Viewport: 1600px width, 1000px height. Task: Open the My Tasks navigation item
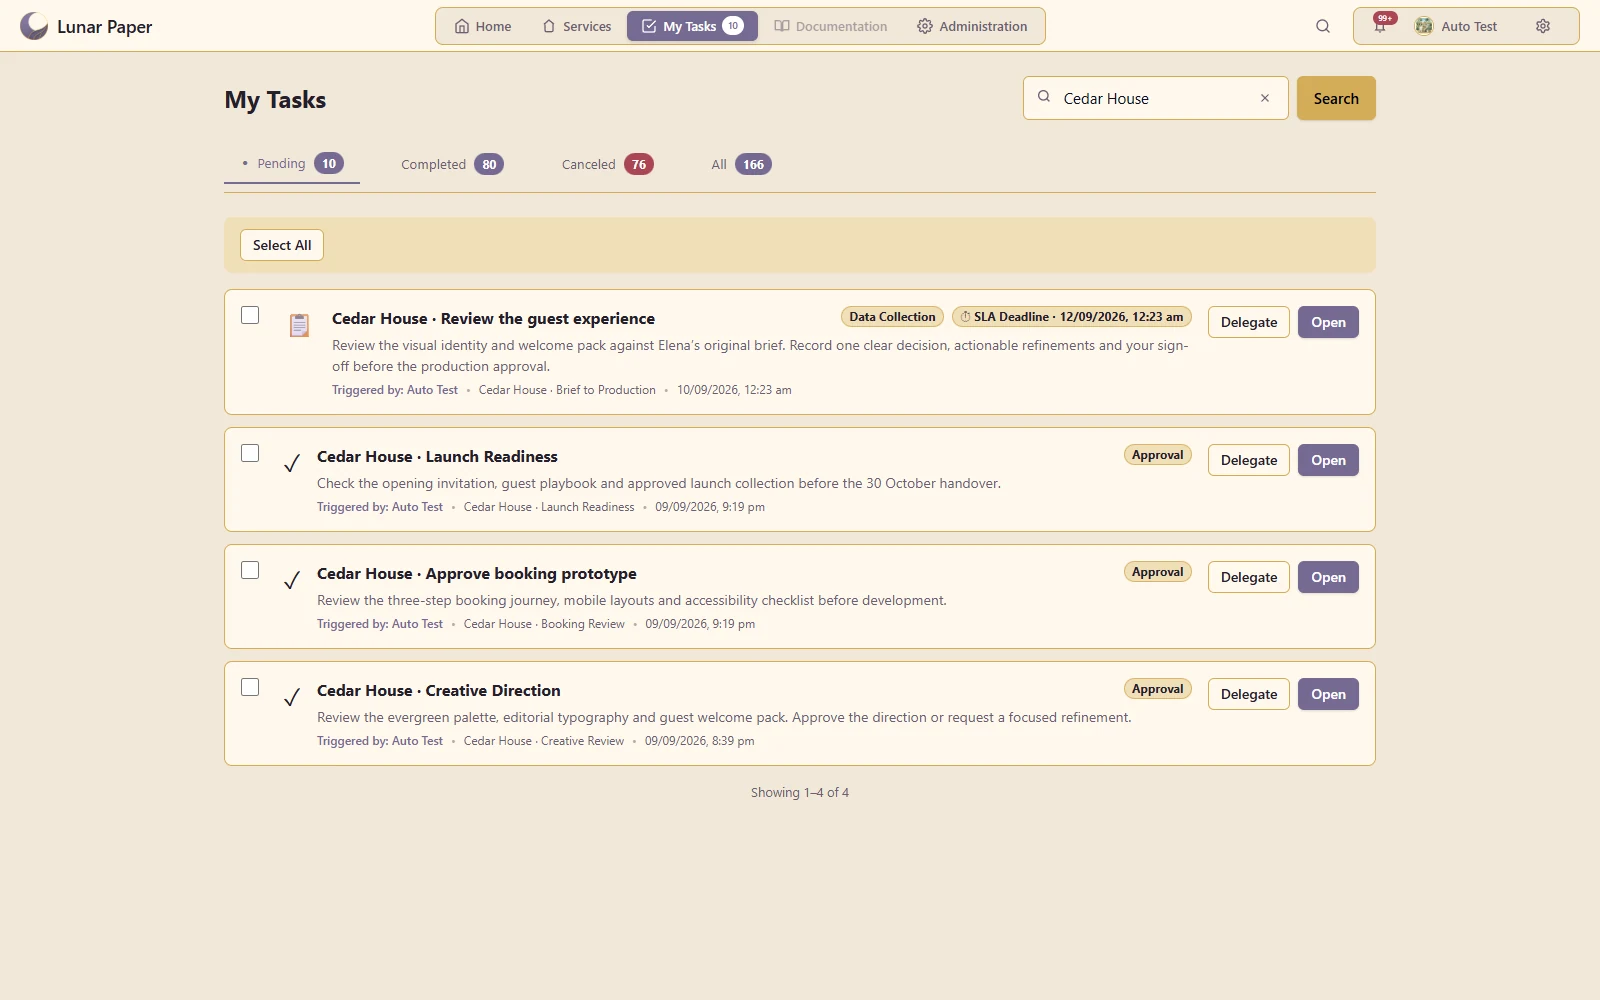tap(692, 26)
